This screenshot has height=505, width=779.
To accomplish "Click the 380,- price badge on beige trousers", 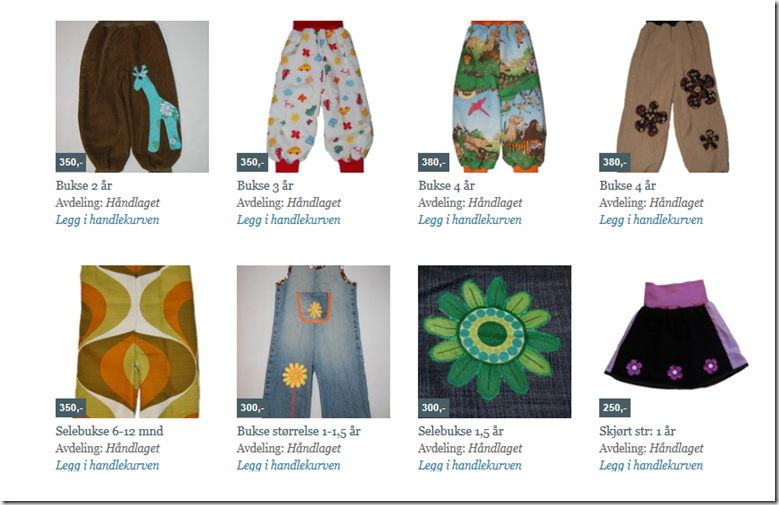I will pyautogui.click(x=615, y=162).
